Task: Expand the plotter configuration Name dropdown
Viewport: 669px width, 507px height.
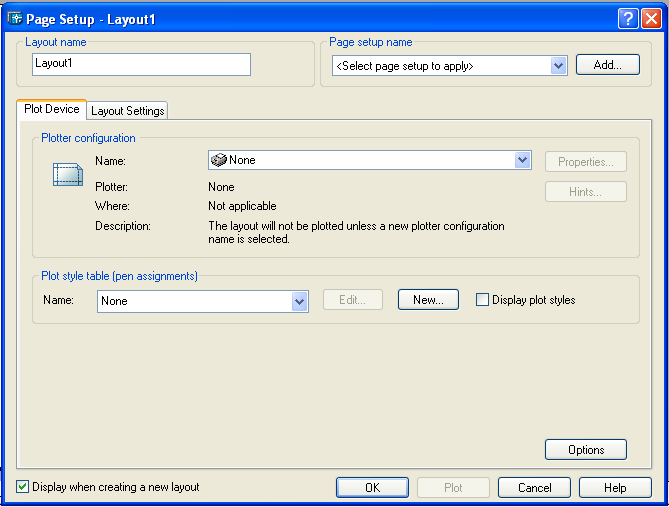Action: point(522,160)
